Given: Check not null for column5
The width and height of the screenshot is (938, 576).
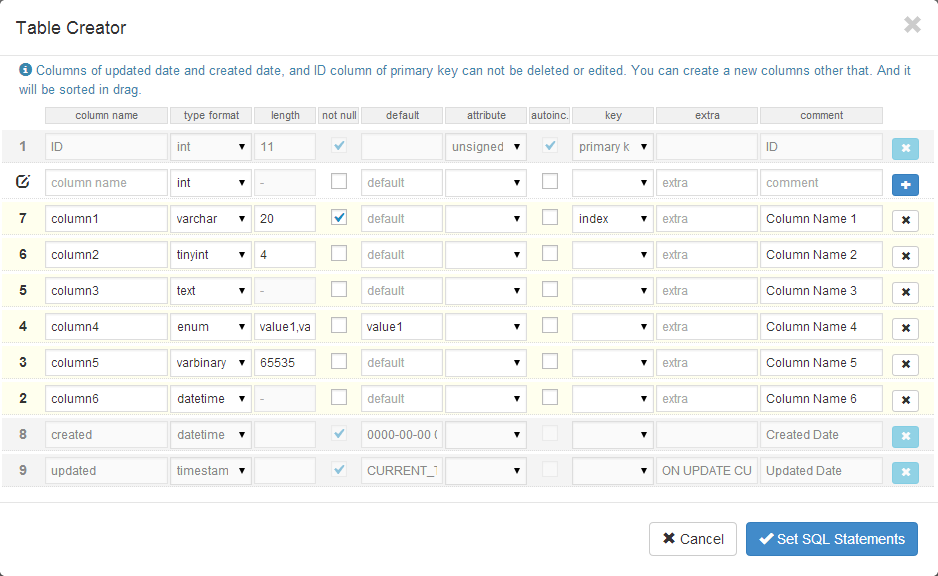Looking at the screenshot, I should pos(339,362).
